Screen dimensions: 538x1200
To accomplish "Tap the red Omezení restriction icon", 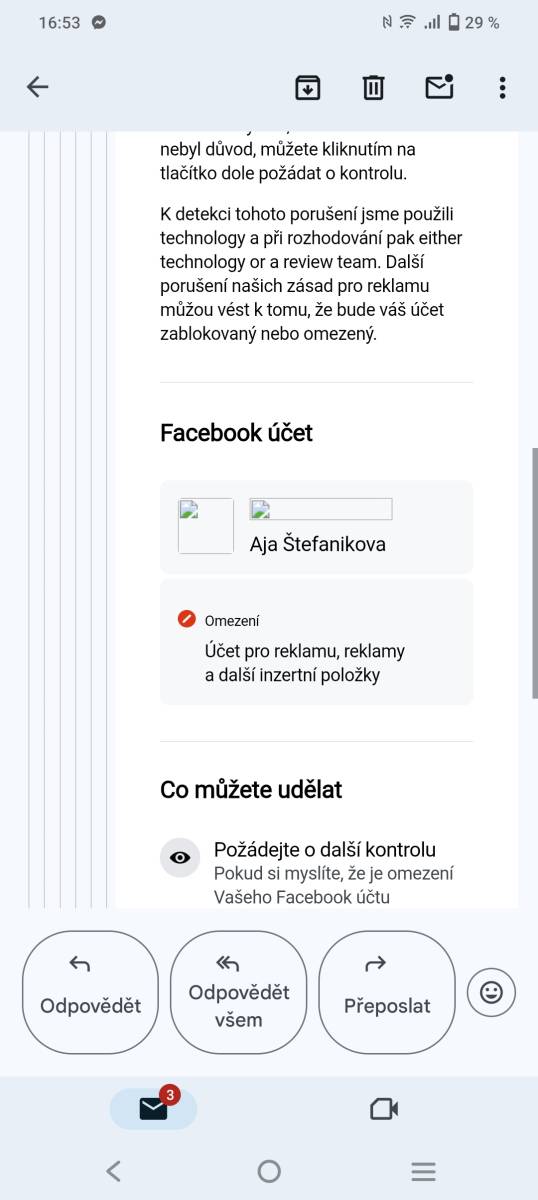I will tap(186, 619).
